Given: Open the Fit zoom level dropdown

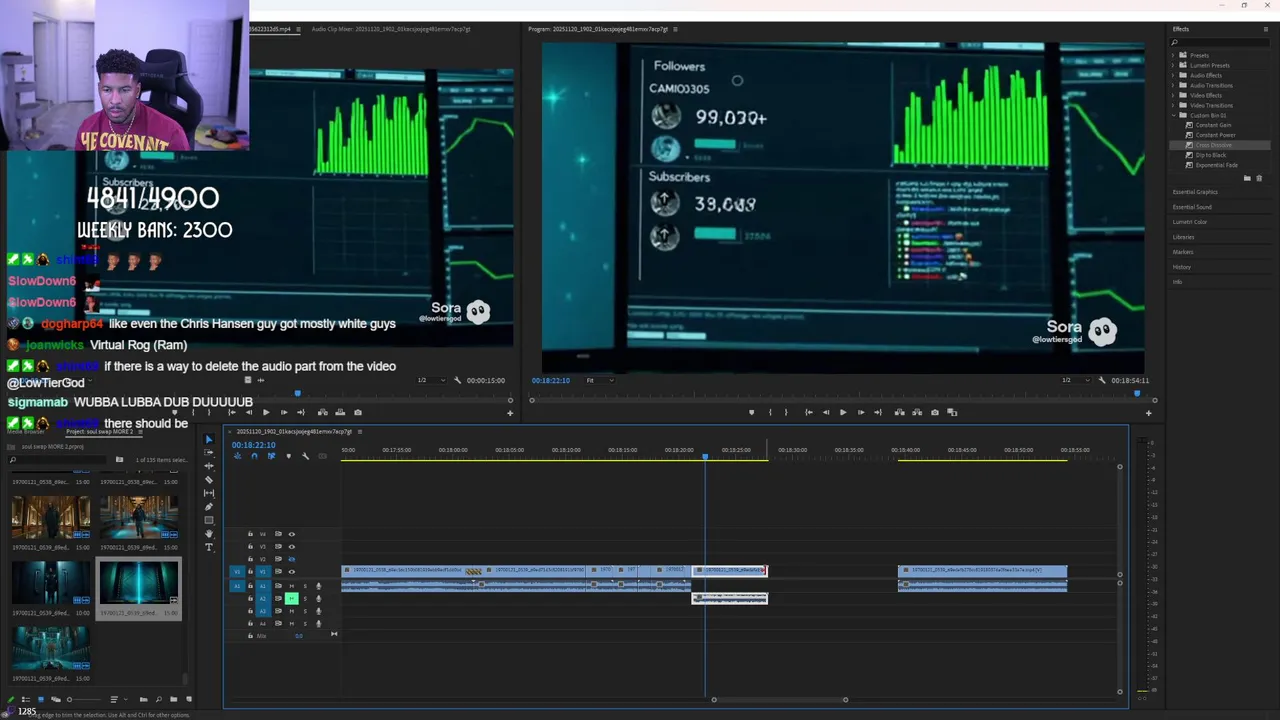Looking at the screenshot, I should tap(598, 380).
